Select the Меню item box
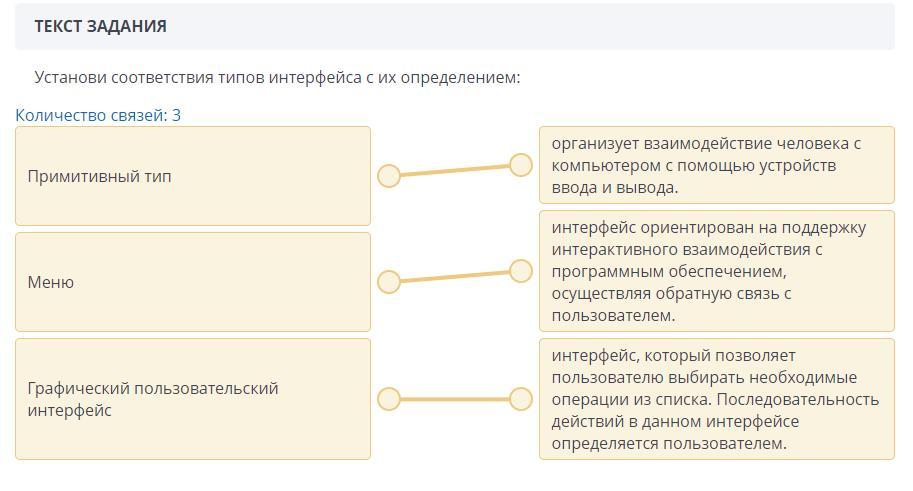The height and width of the screenshot is (491, 913). 192,282
